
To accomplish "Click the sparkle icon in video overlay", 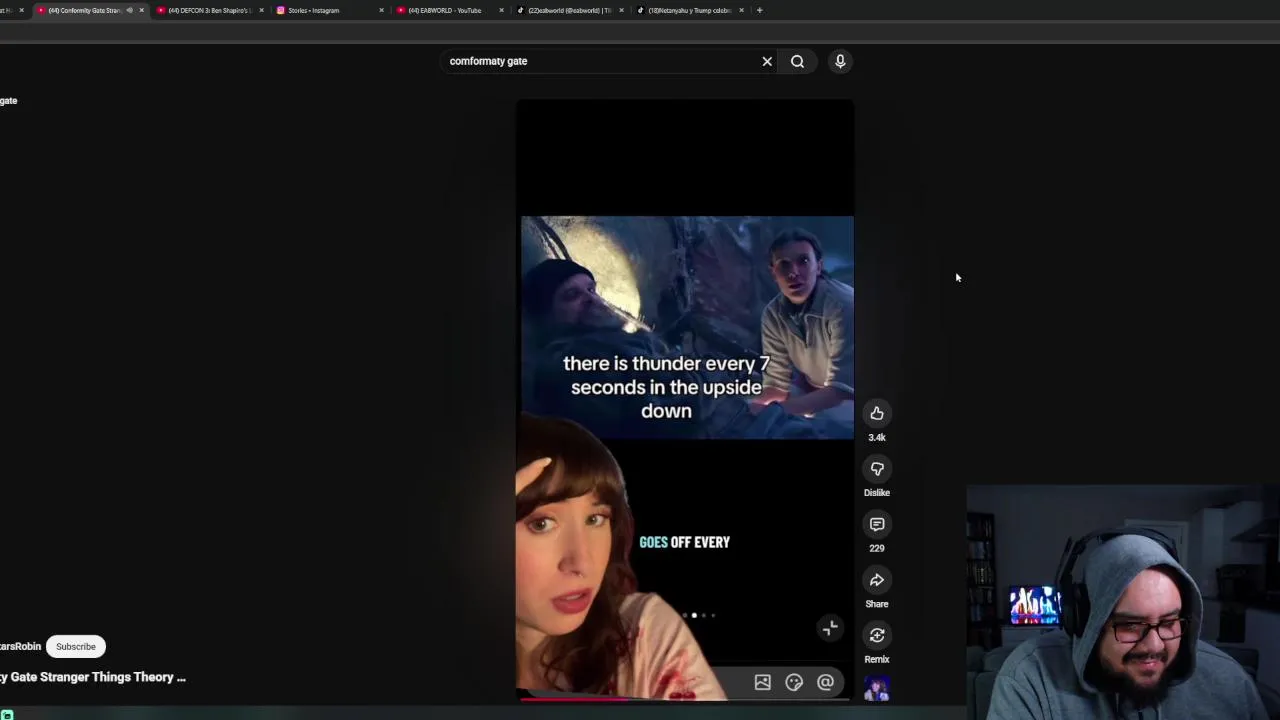I will click(830, 628).
